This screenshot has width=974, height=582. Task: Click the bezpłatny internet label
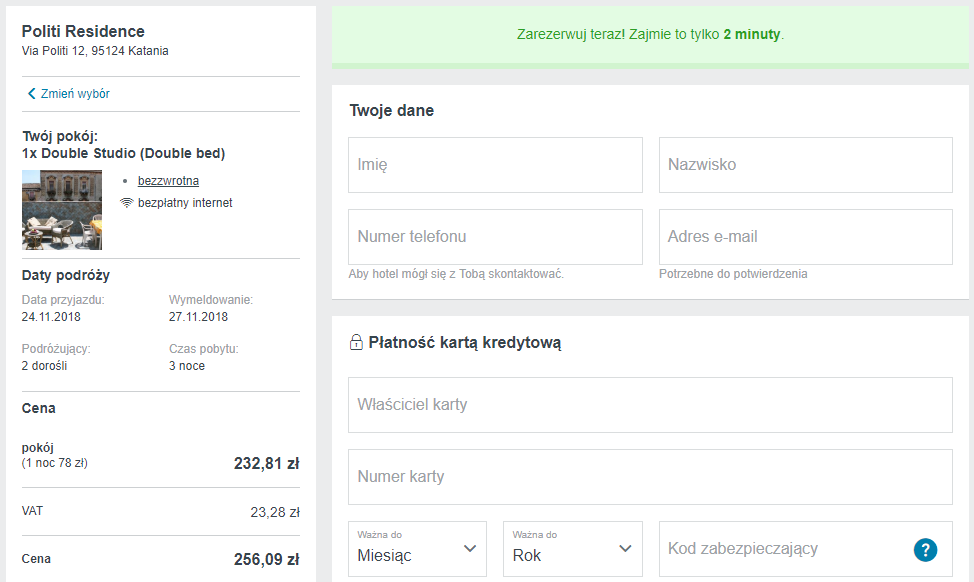tap(185, 203)
